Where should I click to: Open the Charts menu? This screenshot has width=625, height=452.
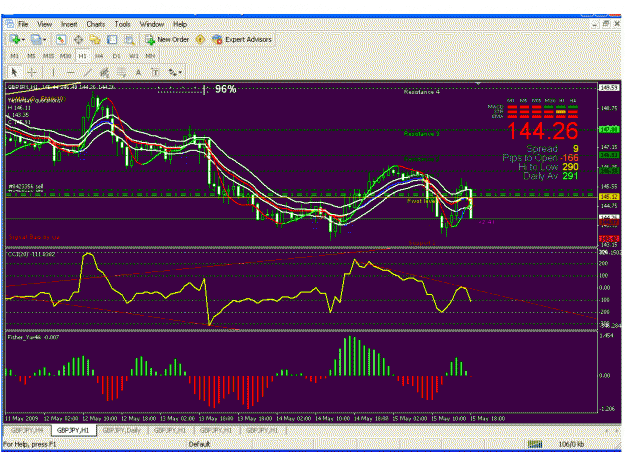96,24
